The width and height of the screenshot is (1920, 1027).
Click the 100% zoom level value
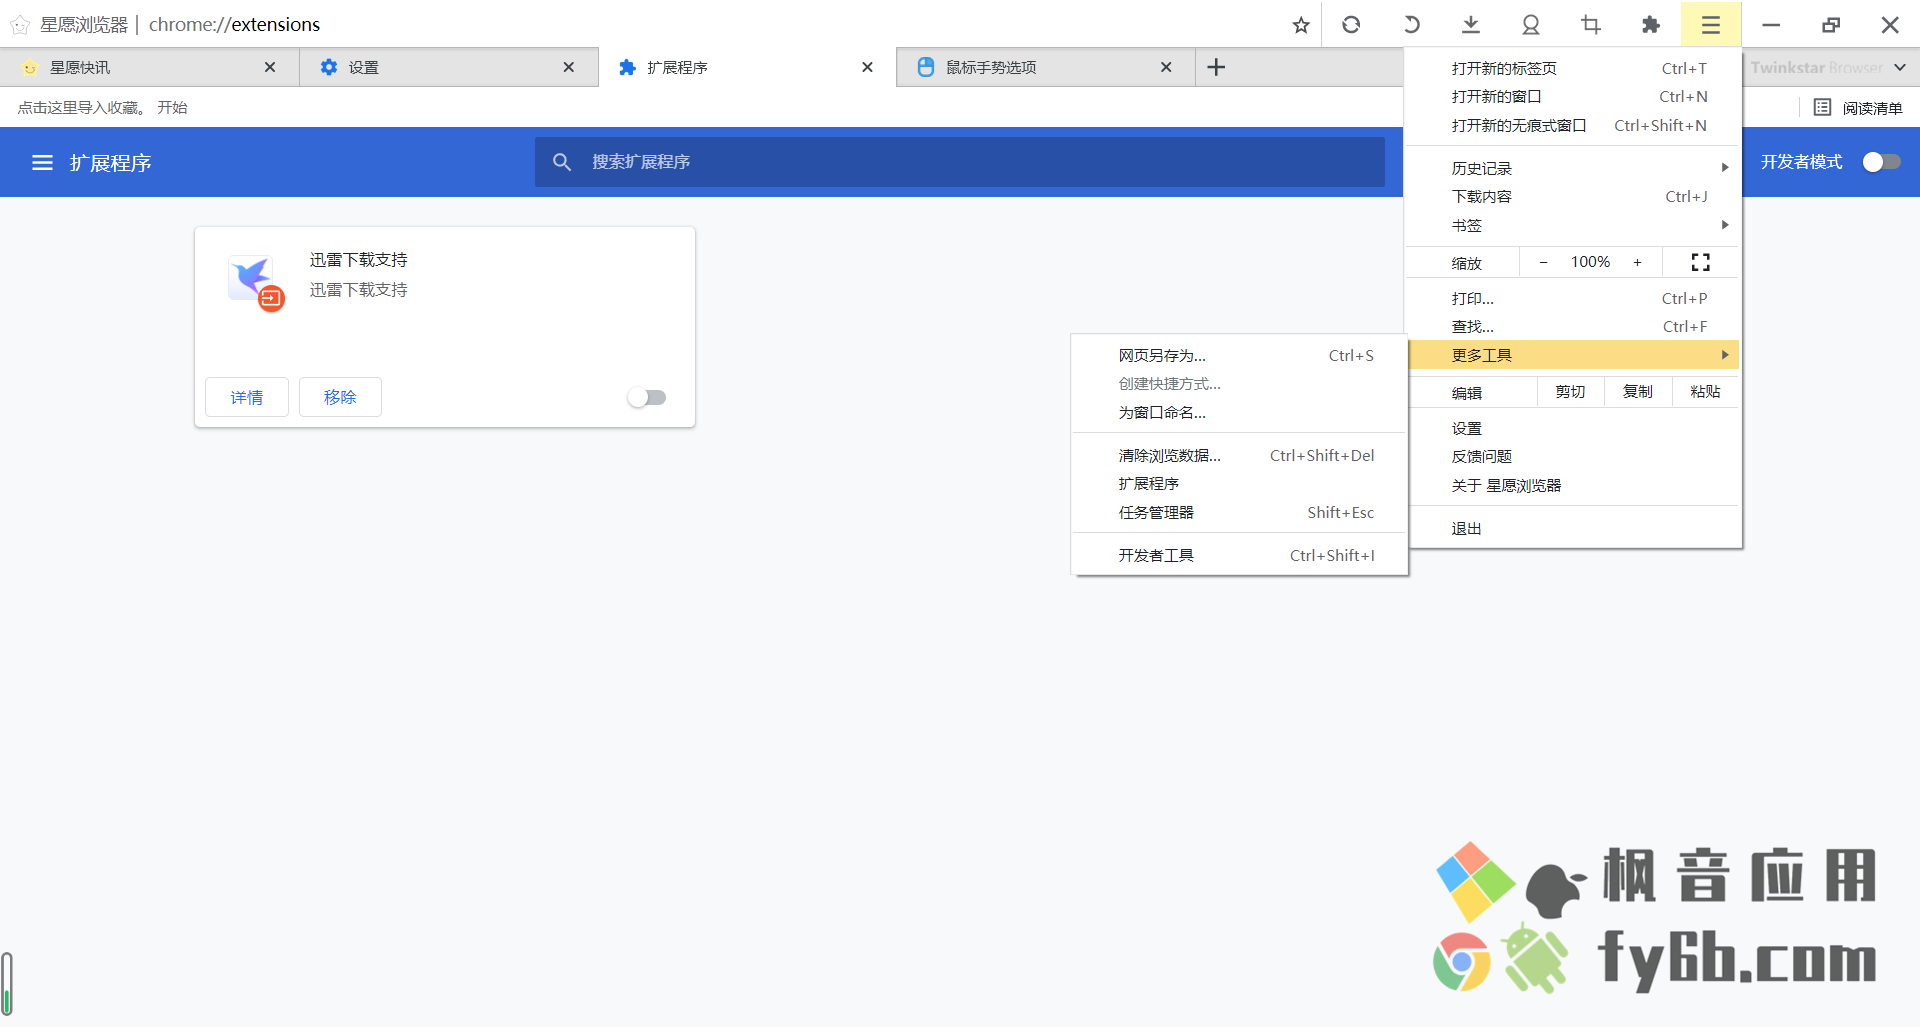coord(1590,262)
